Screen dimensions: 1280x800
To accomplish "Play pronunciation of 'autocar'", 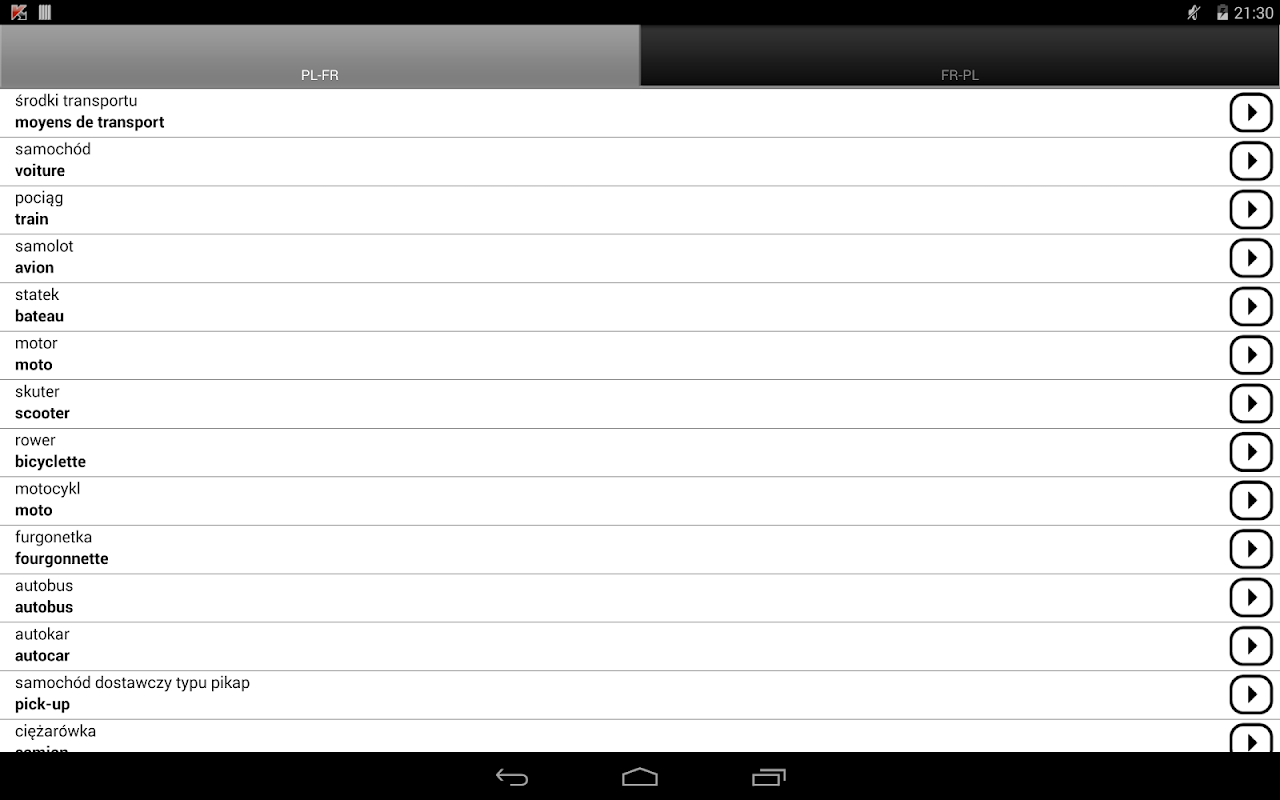I will (x=1251, y=646).
